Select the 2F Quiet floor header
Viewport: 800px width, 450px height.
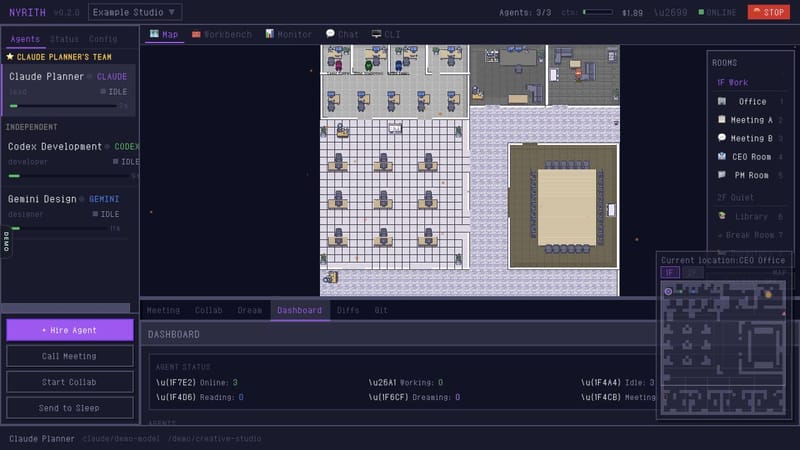click(x=735, y=197)
